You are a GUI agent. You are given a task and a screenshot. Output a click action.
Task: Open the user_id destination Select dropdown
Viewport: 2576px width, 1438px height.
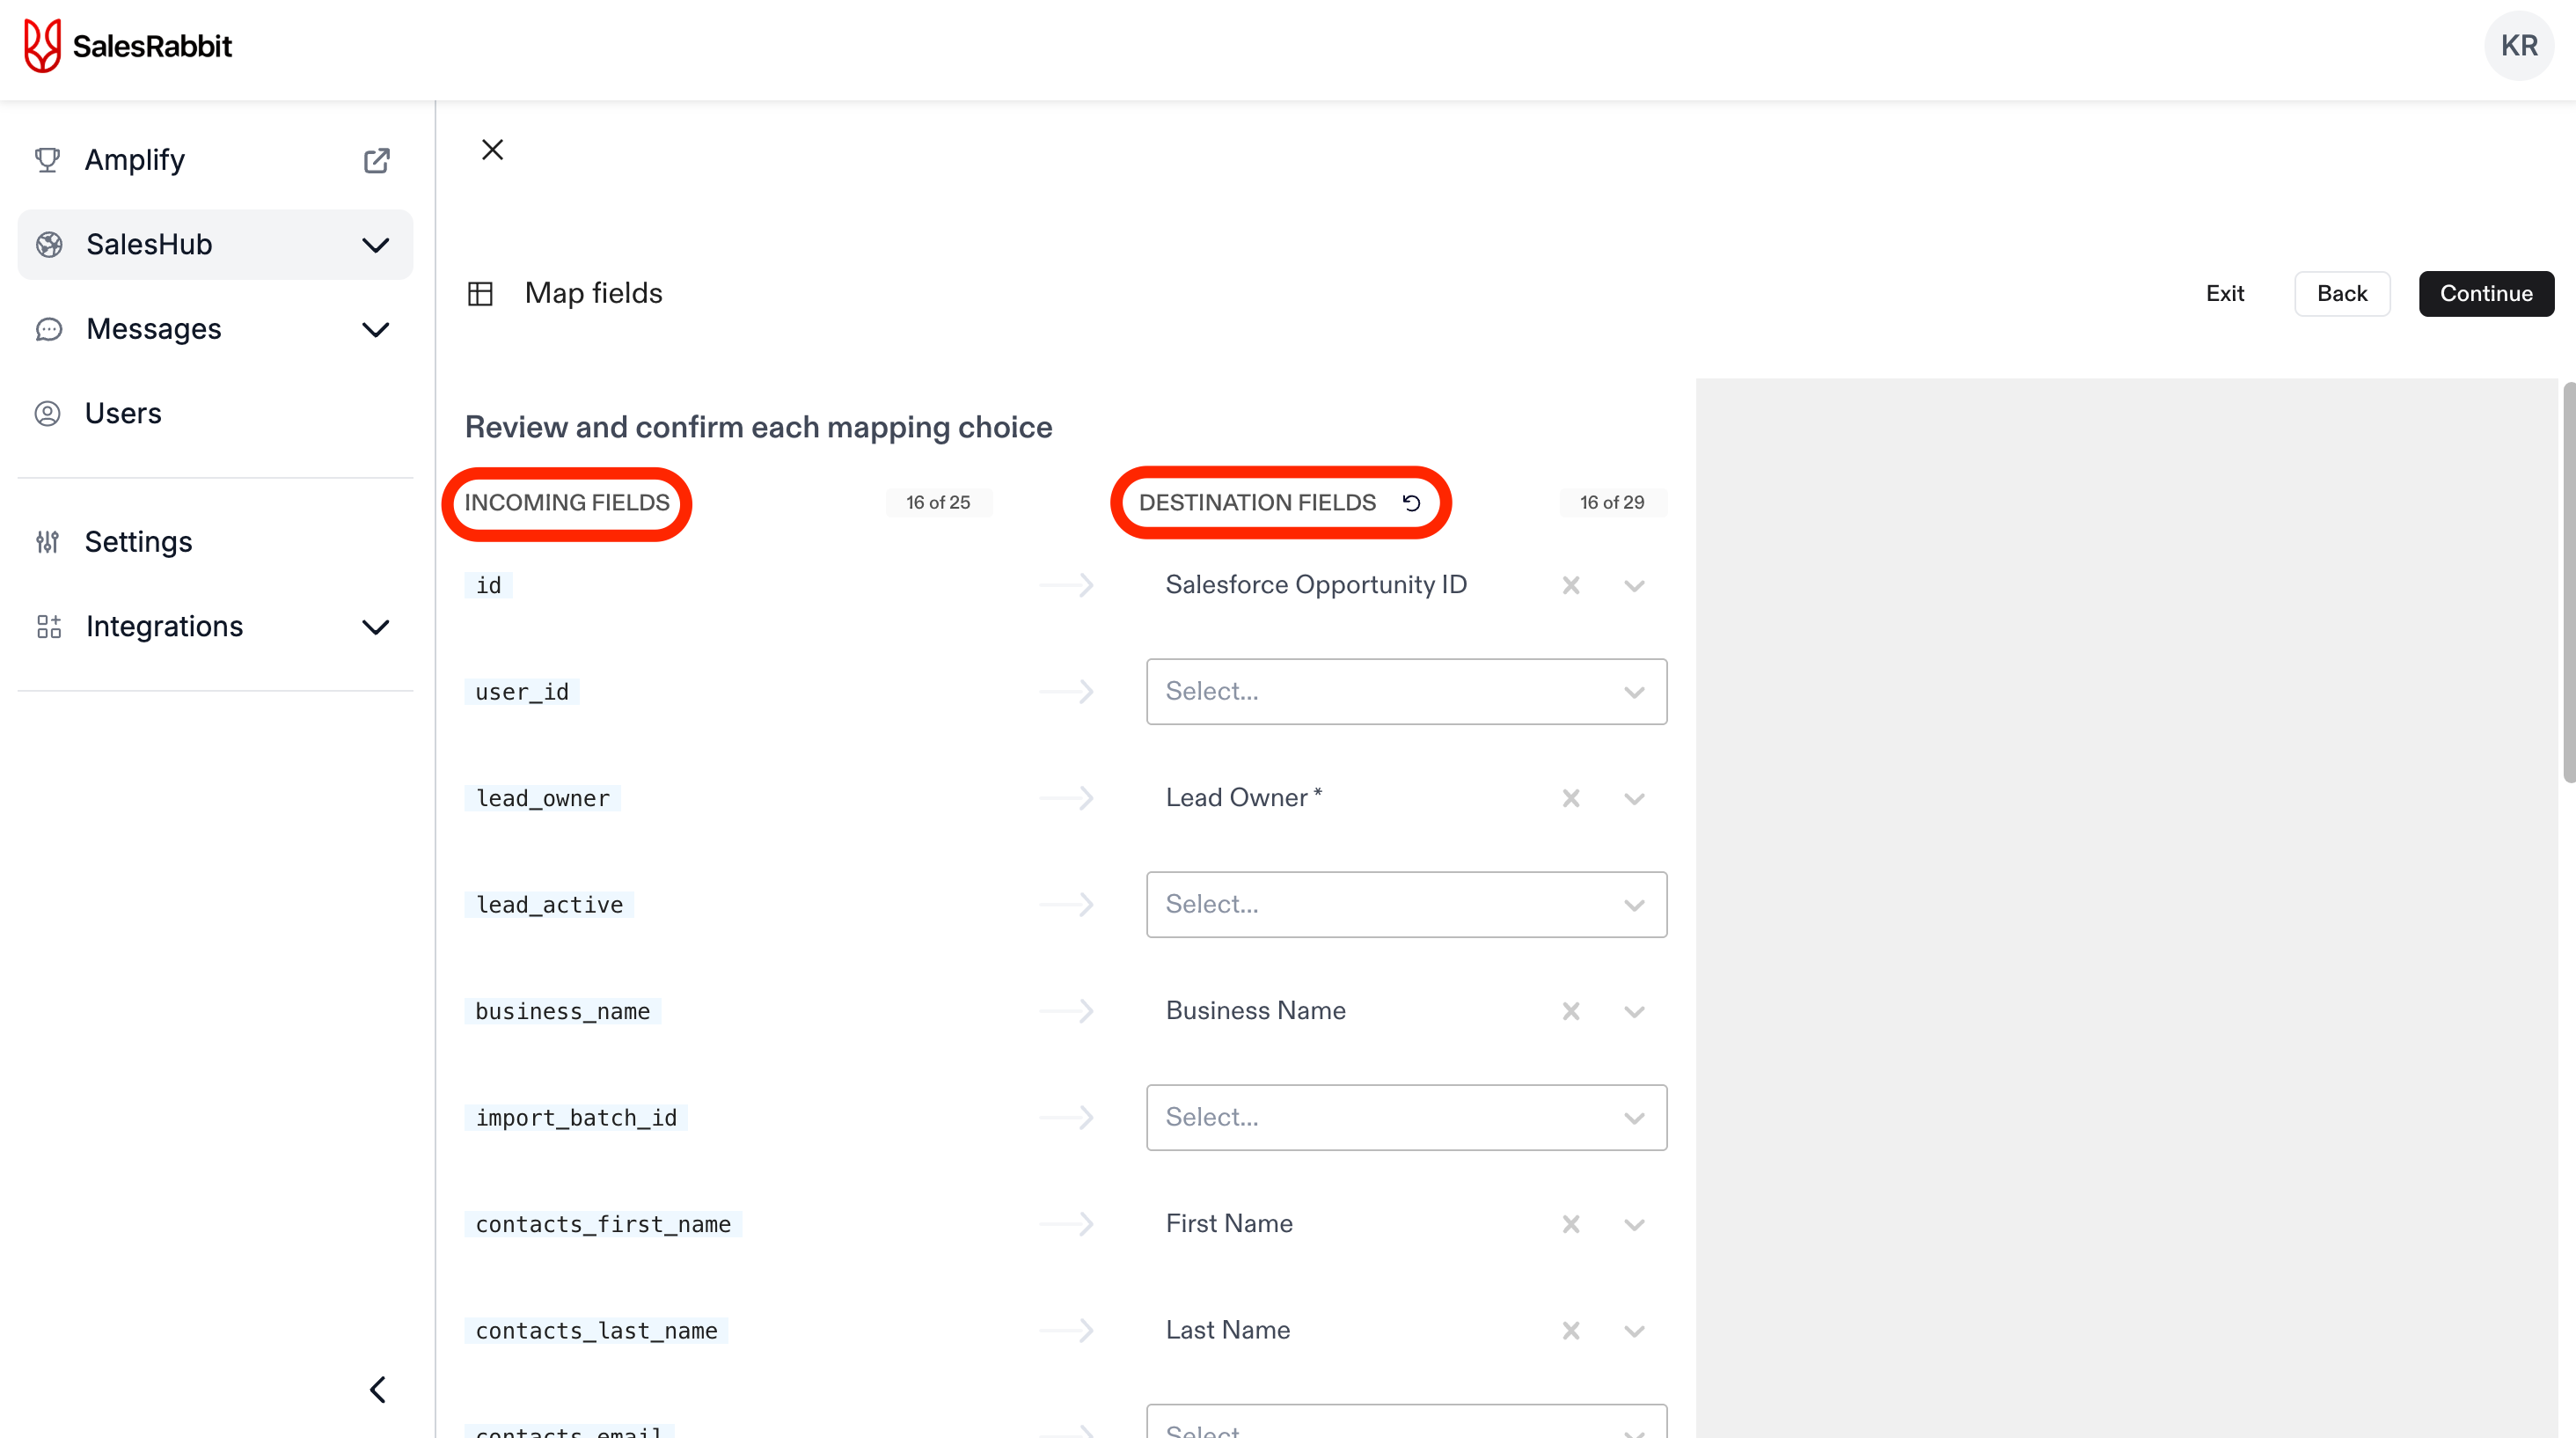click(x=1405, y=692)
